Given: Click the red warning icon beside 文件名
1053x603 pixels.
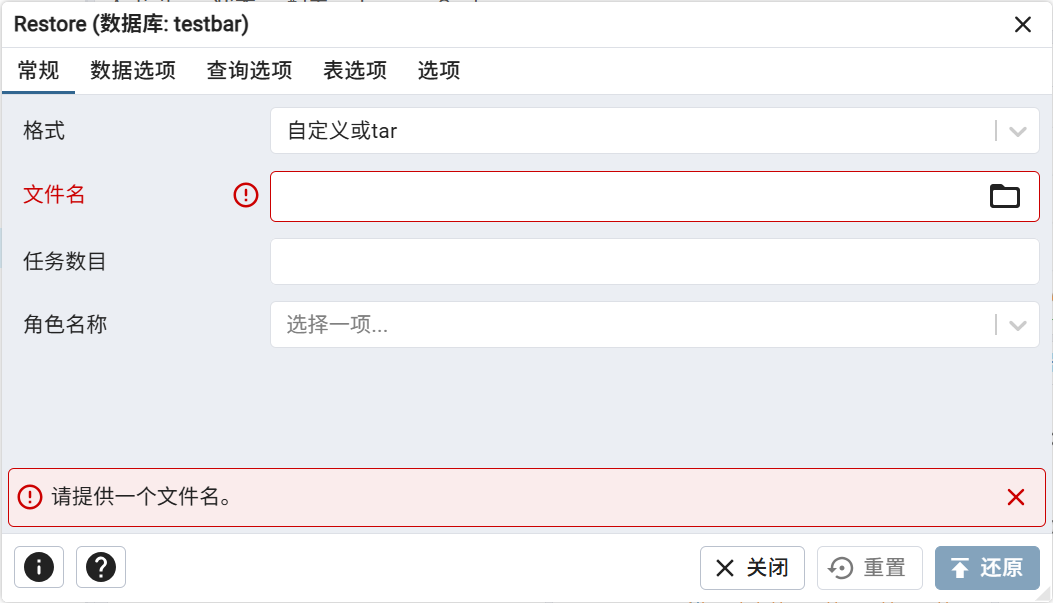Looking at the screenshot, I should (x=246, y=195).
